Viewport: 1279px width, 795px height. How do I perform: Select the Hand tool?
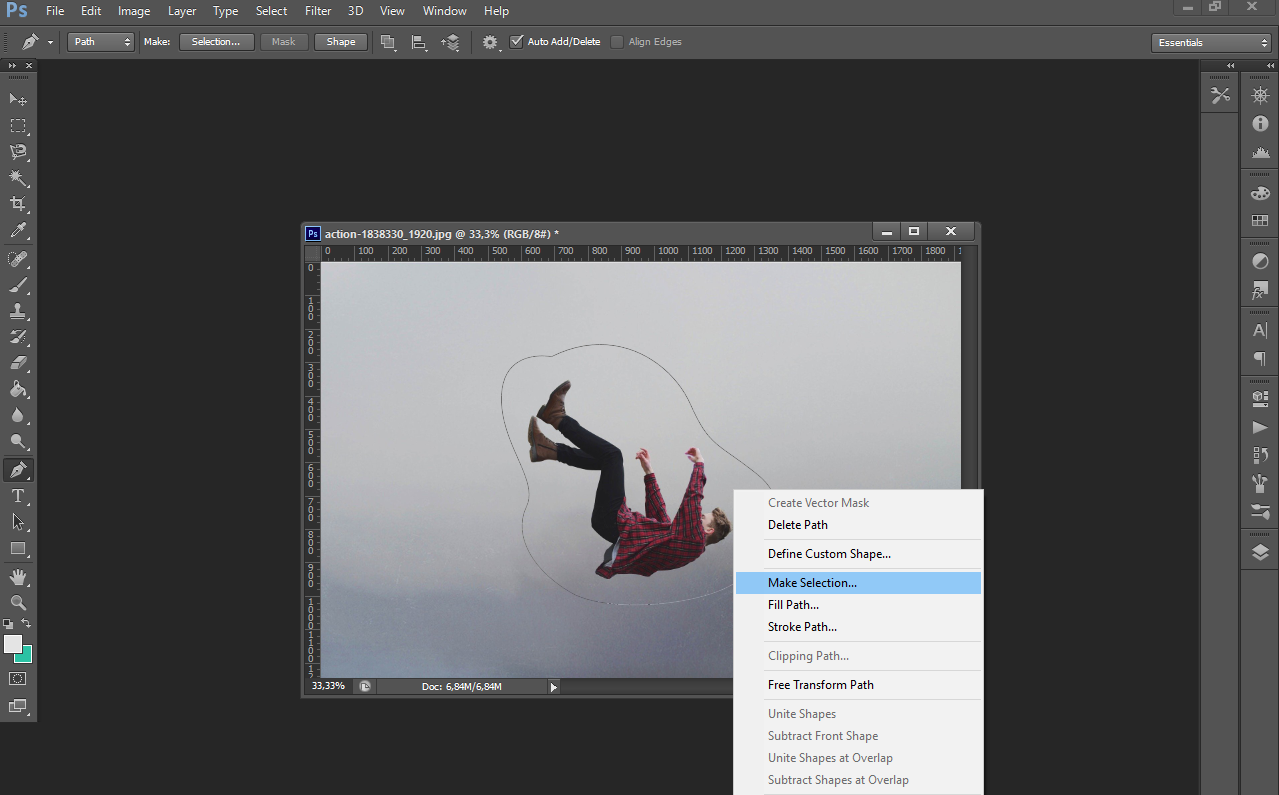(18, 577)
